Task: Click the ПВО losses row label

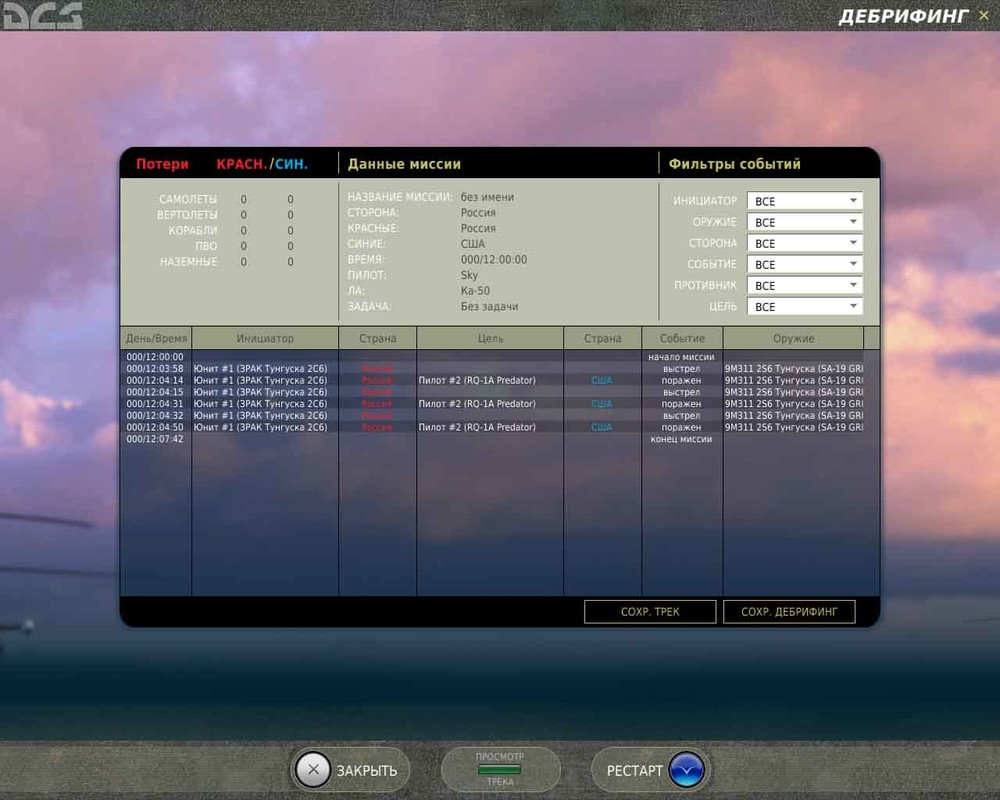Action: 206,246
